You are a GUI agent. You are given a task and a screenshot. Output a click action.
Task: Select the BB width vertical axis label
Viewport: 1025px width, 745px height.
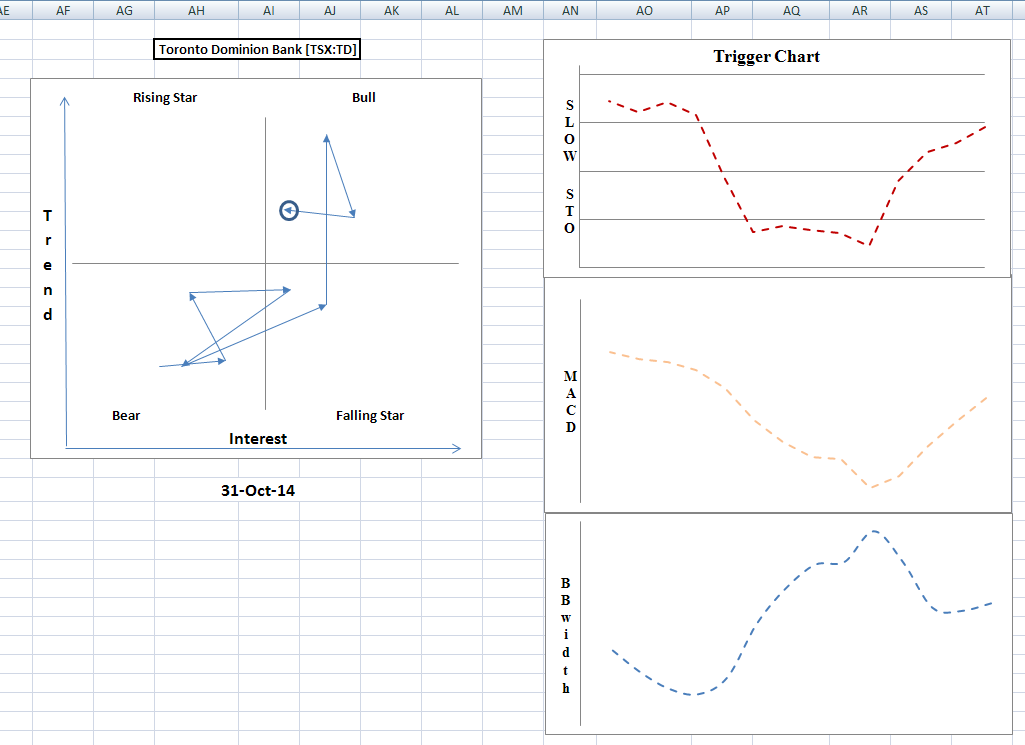(x=565, y=635)
